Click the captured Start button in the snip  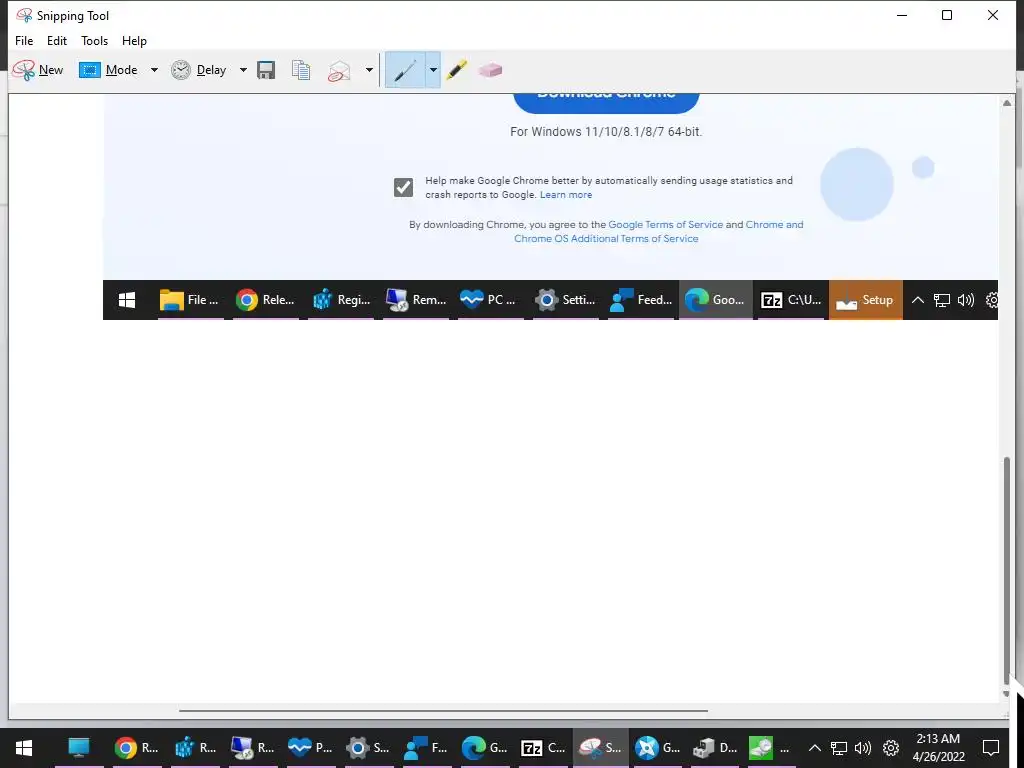coord(127,300)
